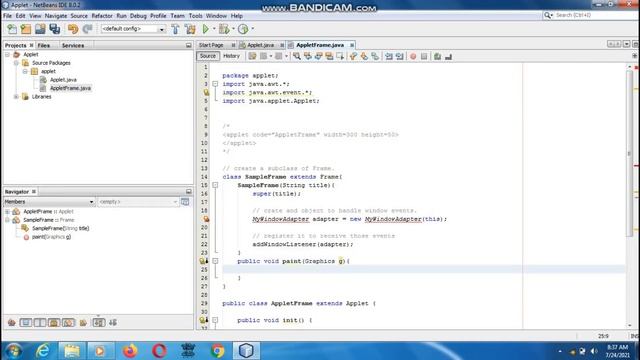Click the Clean and Build icon
Screen dimensions: 640x360
(x=190, y=29)
